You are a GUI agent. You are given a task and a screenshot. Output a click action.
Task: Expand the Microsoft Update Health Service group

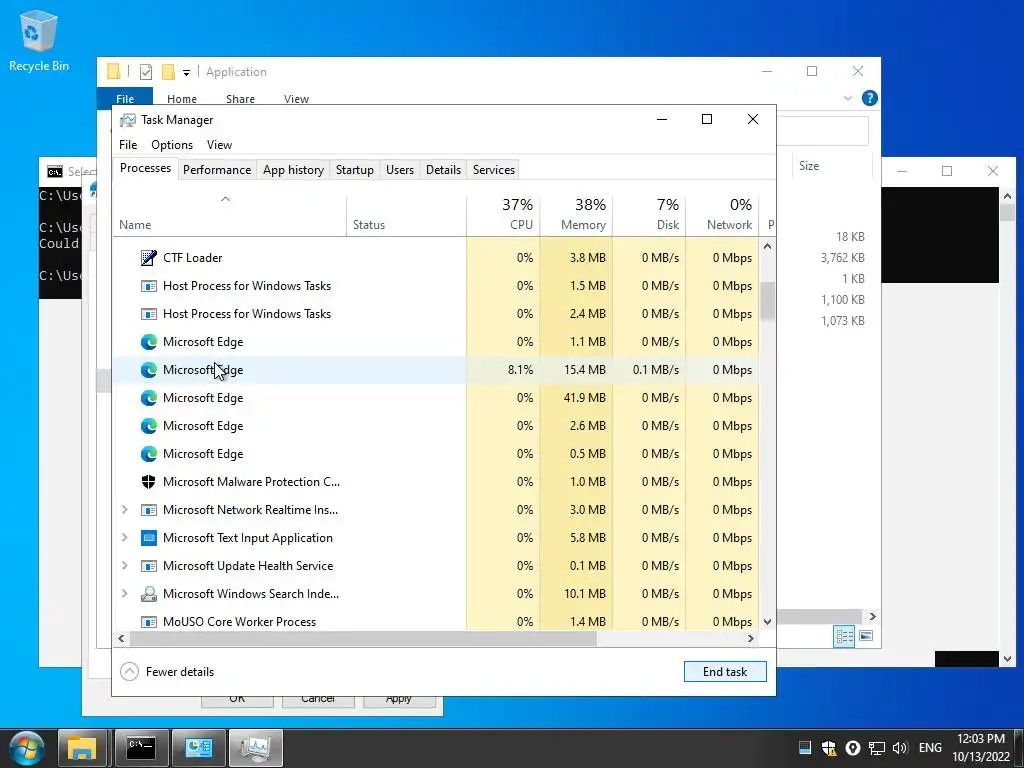125,566
